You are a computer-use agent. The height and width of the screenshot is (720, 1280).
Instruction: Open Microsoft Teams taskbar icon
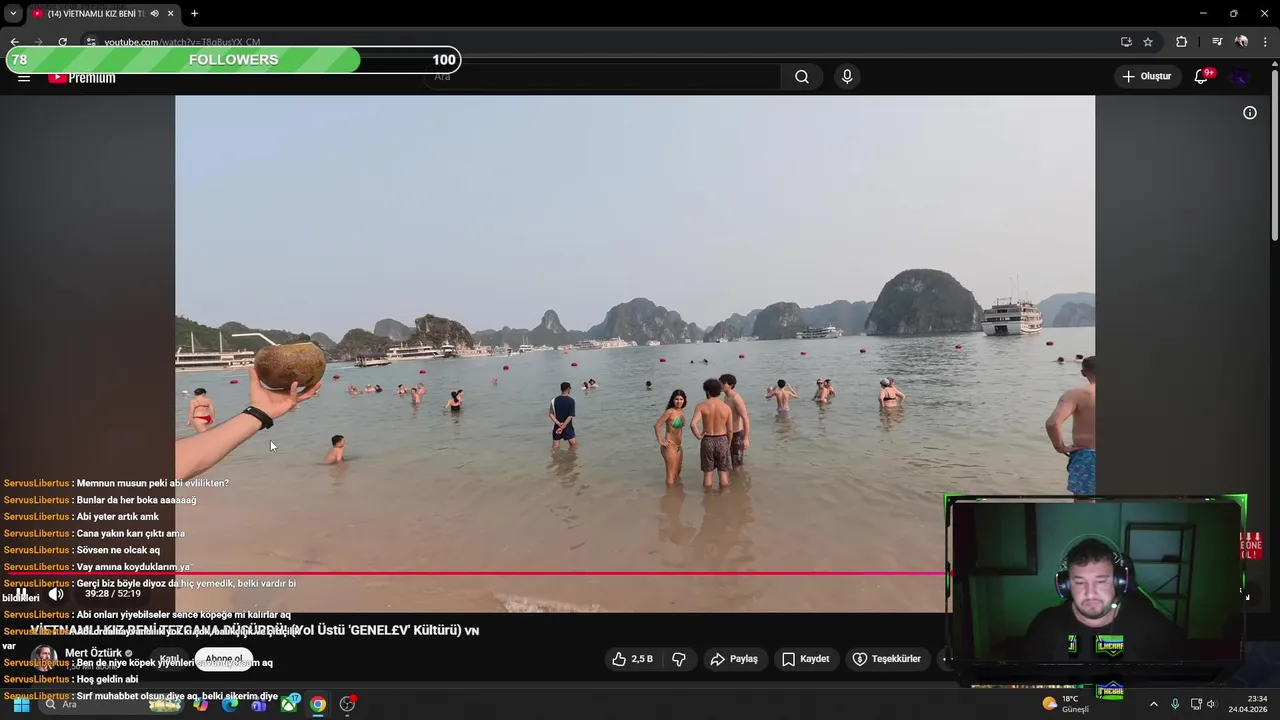coord(259,704)
